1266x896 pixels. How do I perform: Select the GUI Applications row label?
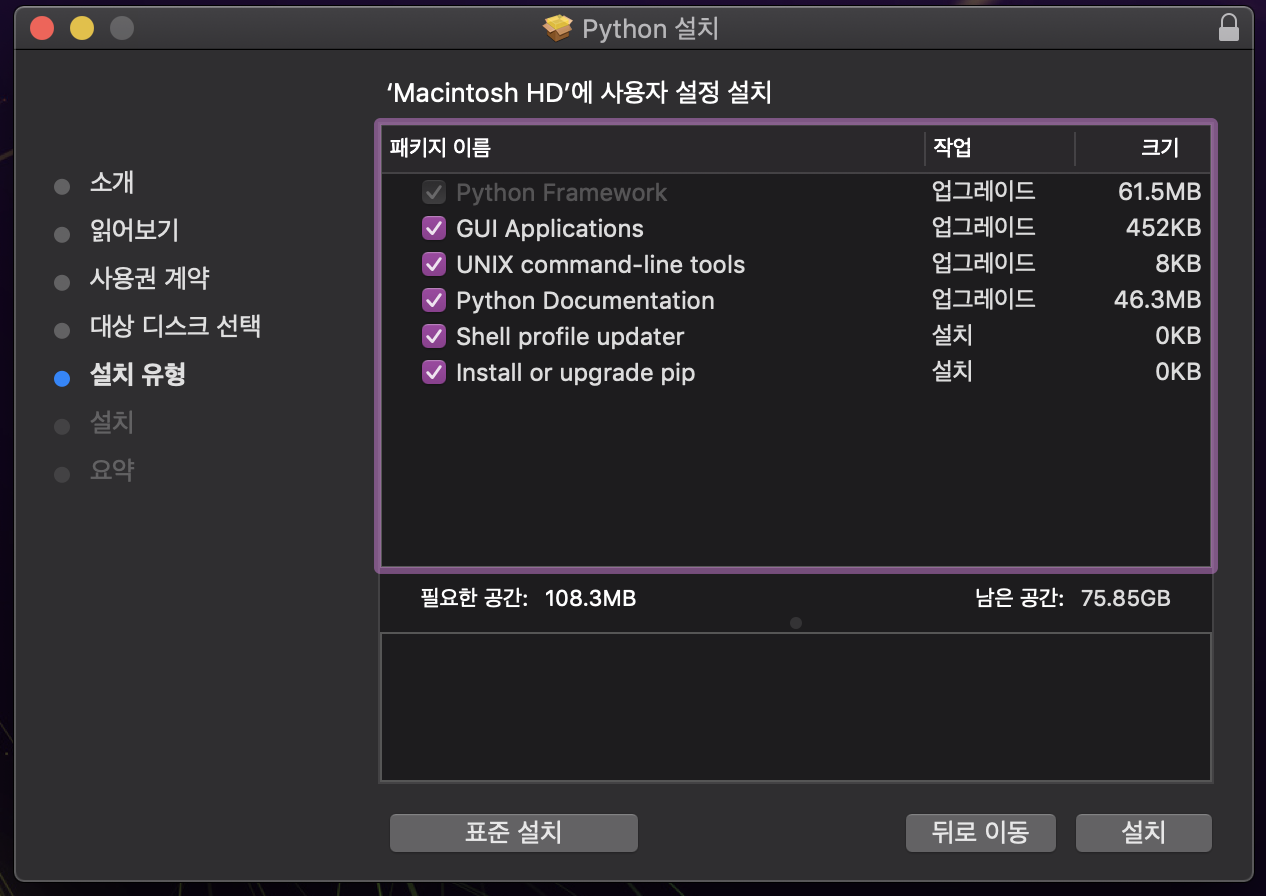click(549, 228)
